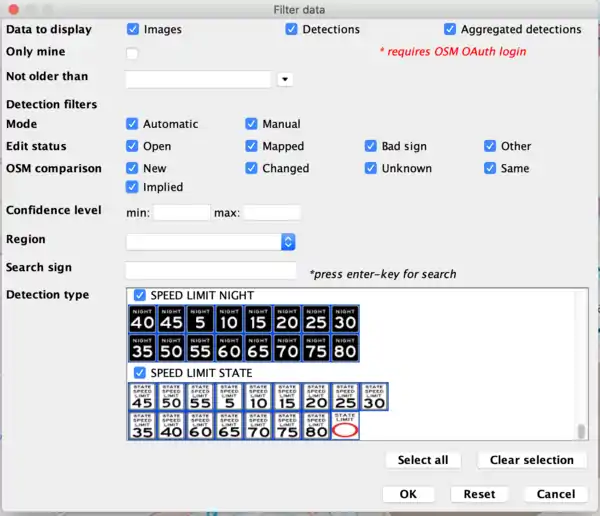Open the Not older than date picker arrow
The height and width of the screenshot is (516, 600).
click(285, 79)
